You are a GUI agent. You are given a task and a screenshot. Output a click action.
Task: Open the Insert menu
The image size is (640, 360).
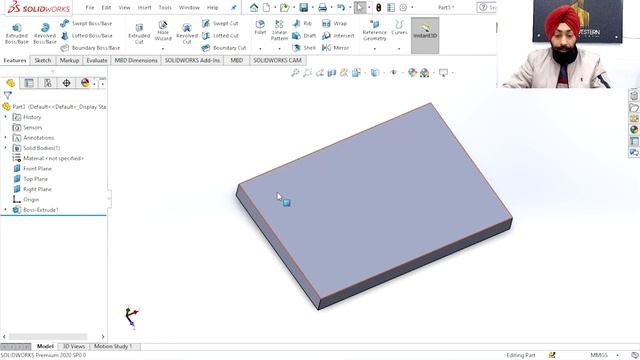[x=144, y=7]
